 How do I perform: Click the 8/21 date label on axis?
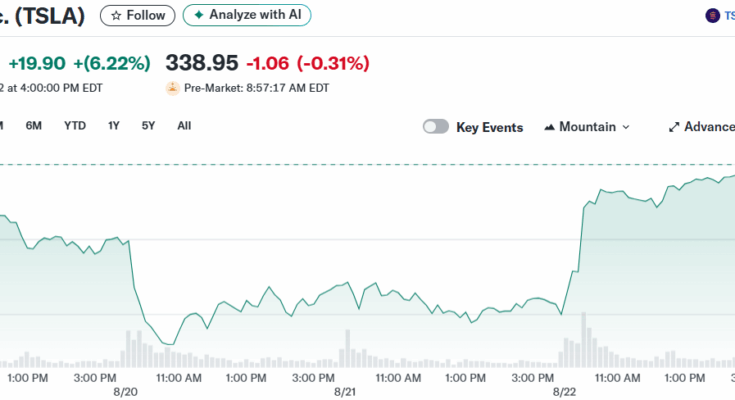pos(345,392)
